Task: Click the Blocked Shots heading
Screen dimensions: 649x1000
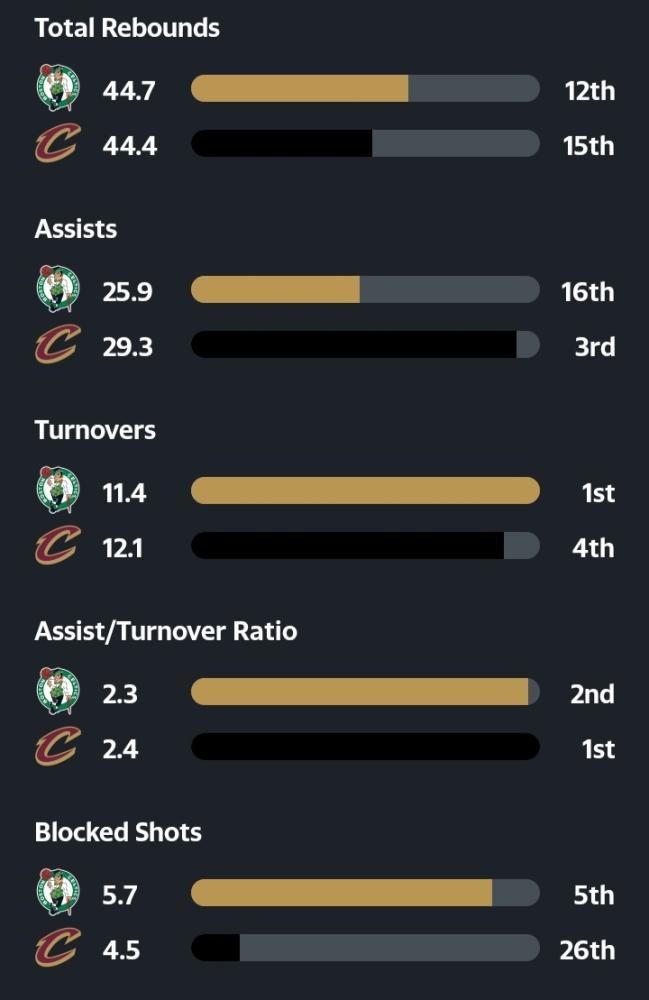Action: tap(118, 832)
